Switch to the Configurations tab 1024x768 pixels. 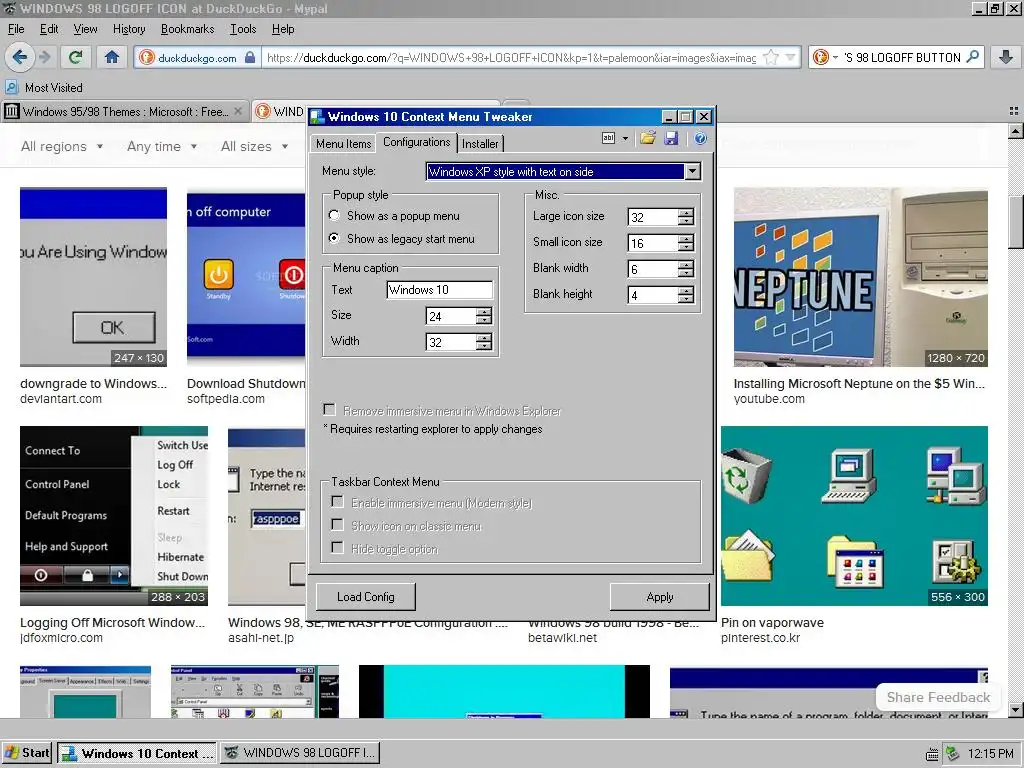tap(417, 142)
